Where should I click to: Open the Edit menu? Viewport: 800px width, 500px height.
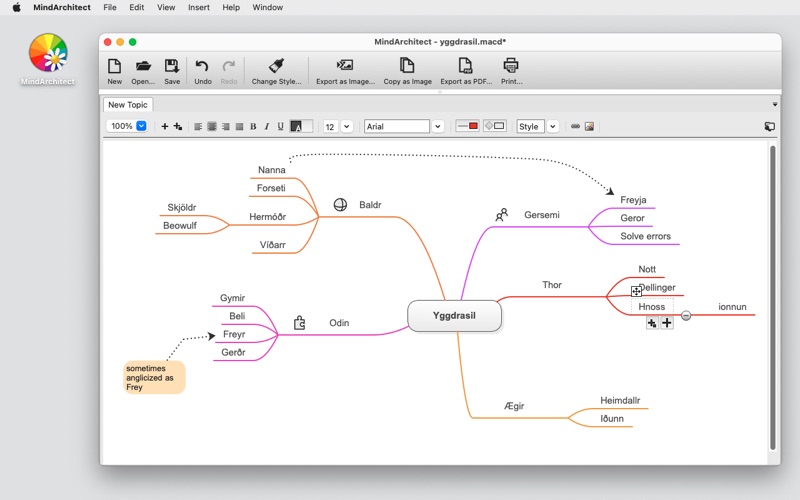pyautogui.click(x=136, y=7)
